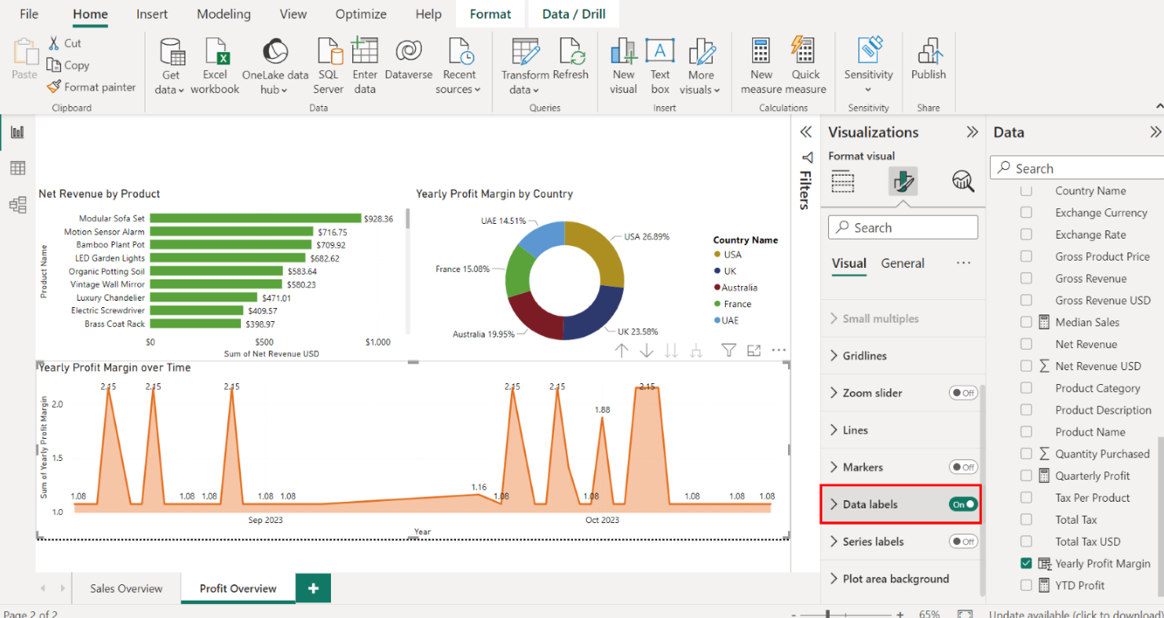Open the Analytics pane magnifier icon
Screen dimensions: 1164x618
[x=962, y=181]
